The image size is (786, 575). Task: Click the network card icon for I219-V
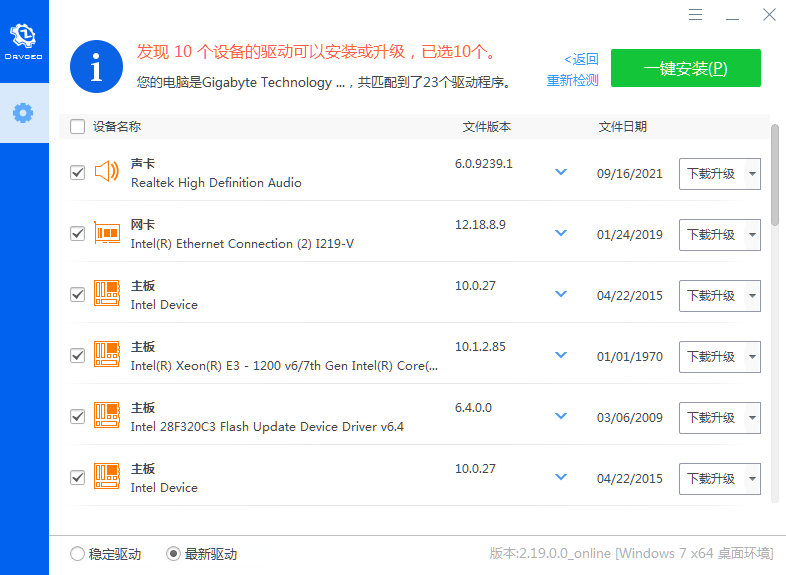107,233
